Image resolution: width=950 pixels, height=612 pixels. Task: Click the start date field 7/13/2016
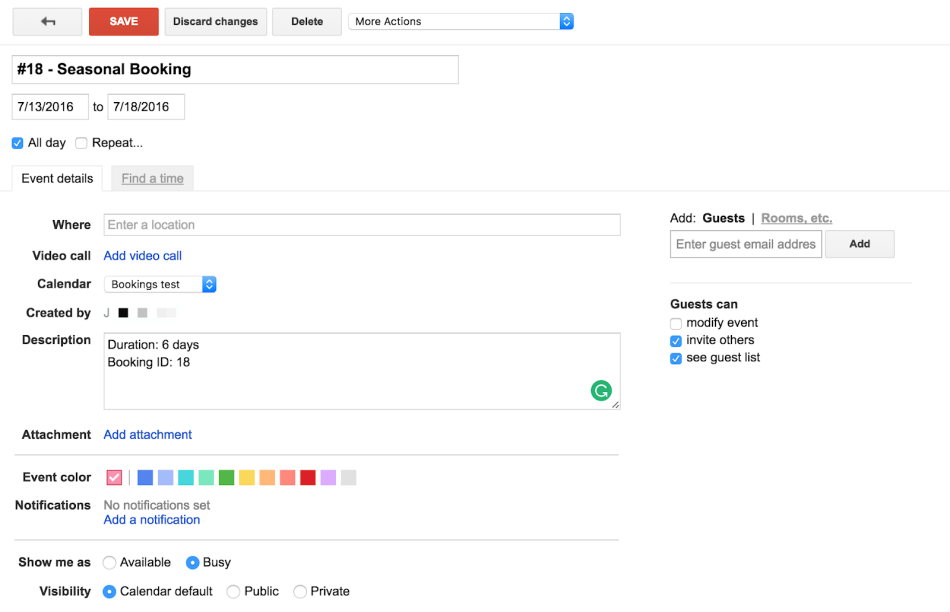click(50, 107)
